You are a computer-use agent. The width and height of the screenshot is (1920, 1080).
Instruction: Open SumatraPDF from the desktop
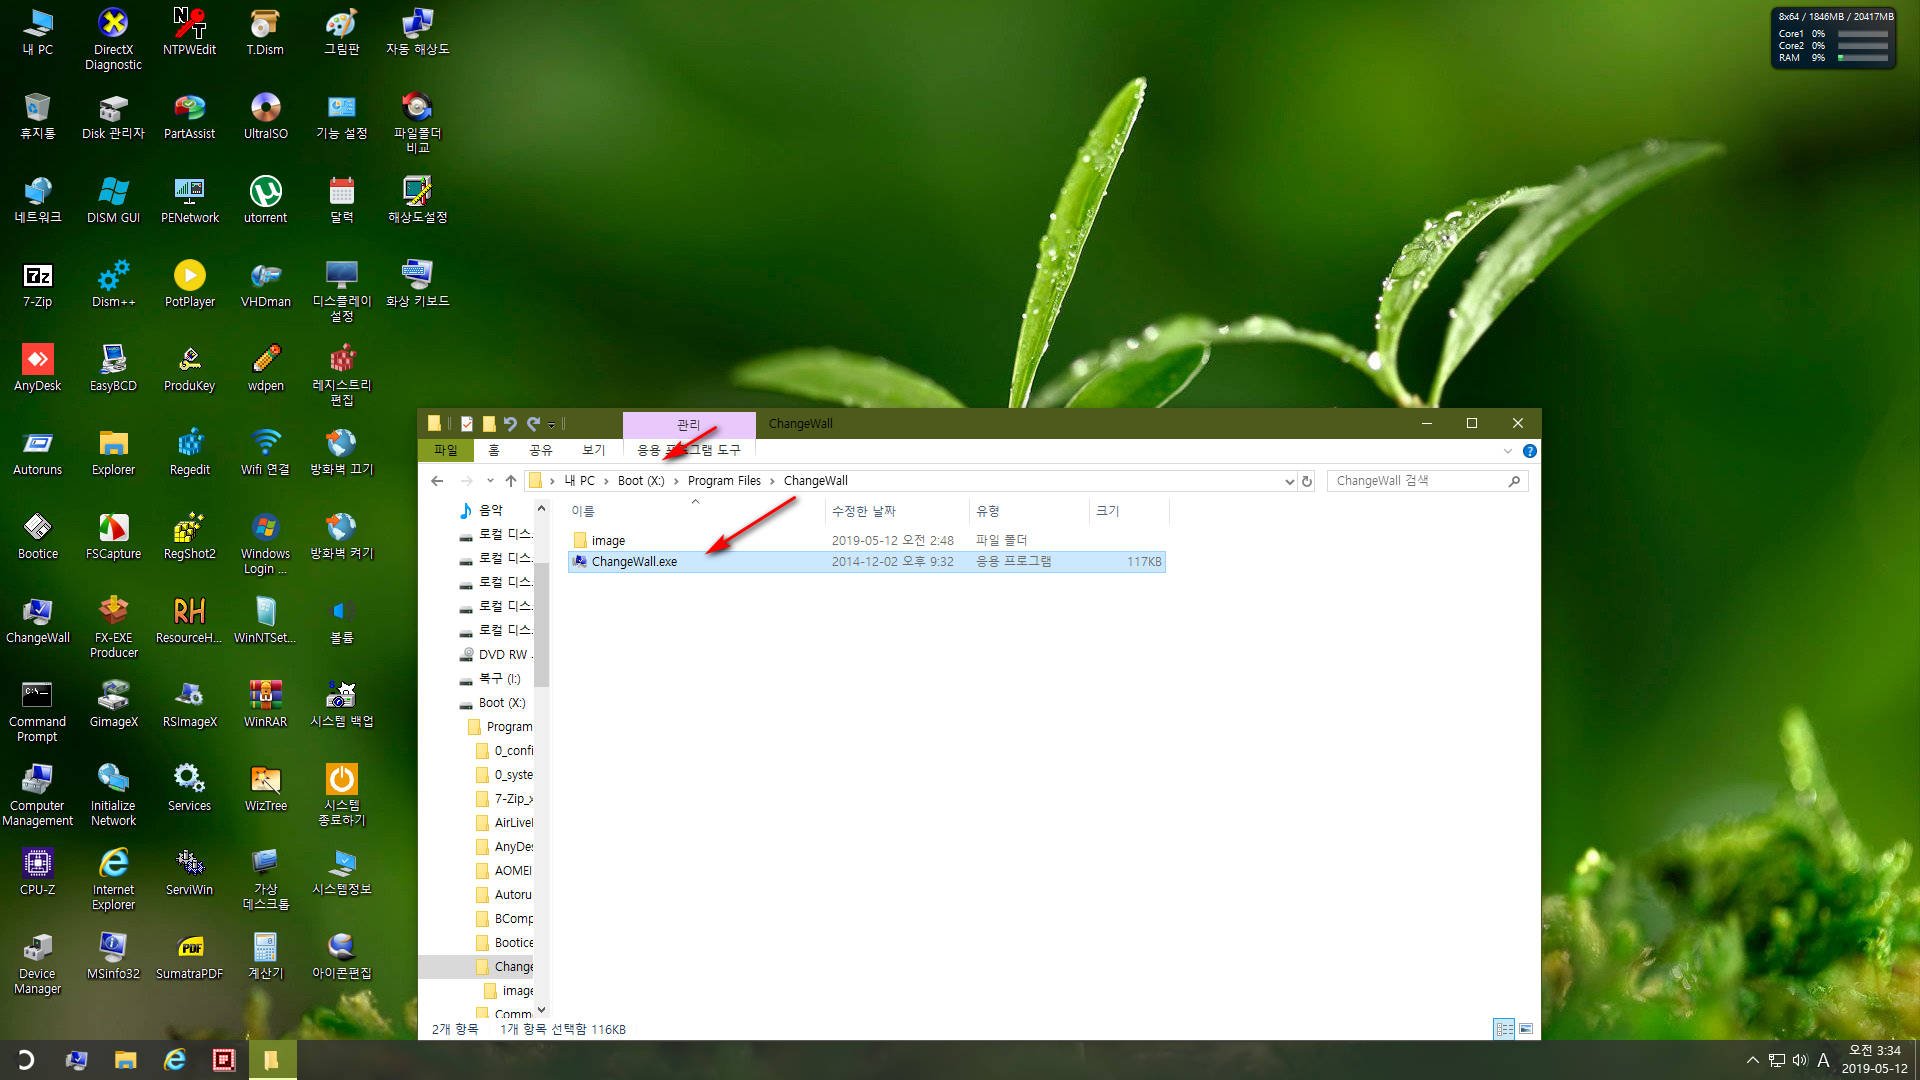pyautogui.click(x=189, y=956)
